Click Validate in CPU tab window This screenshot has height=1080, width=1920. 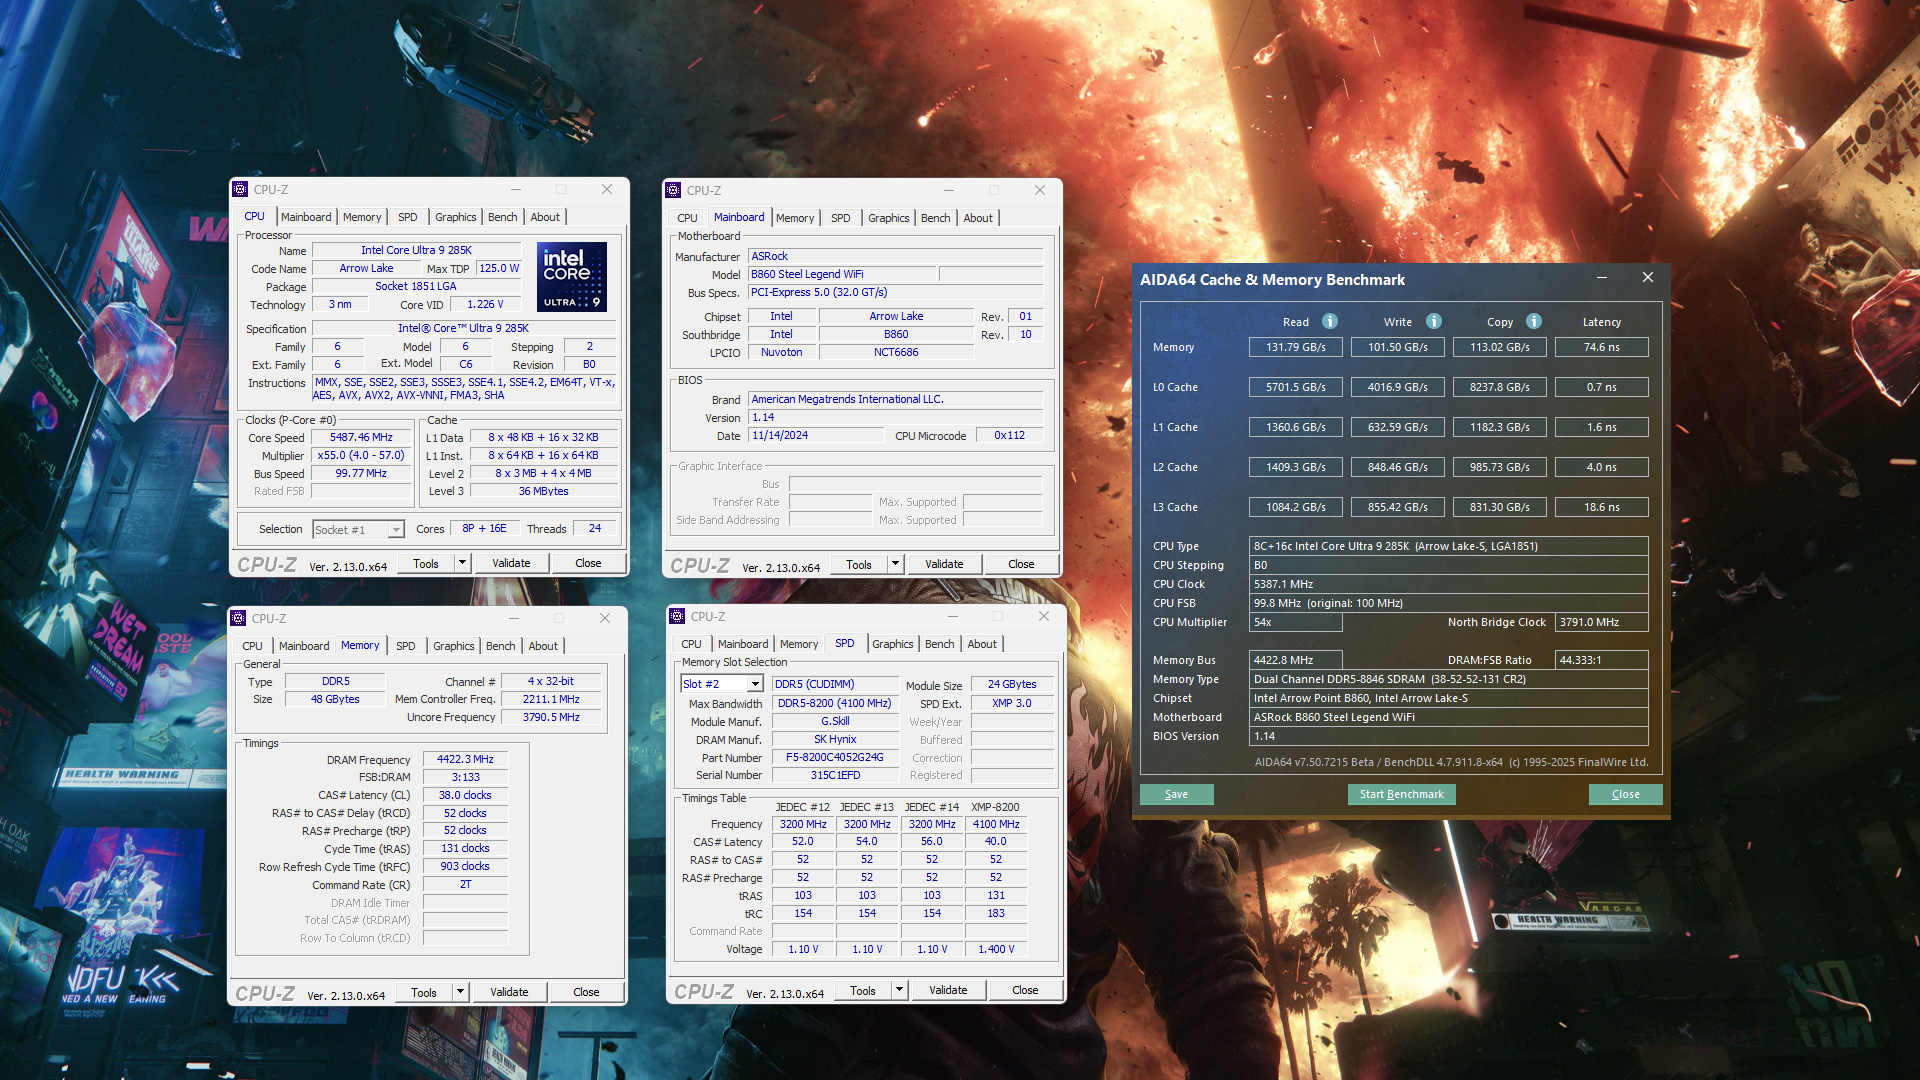511,563
